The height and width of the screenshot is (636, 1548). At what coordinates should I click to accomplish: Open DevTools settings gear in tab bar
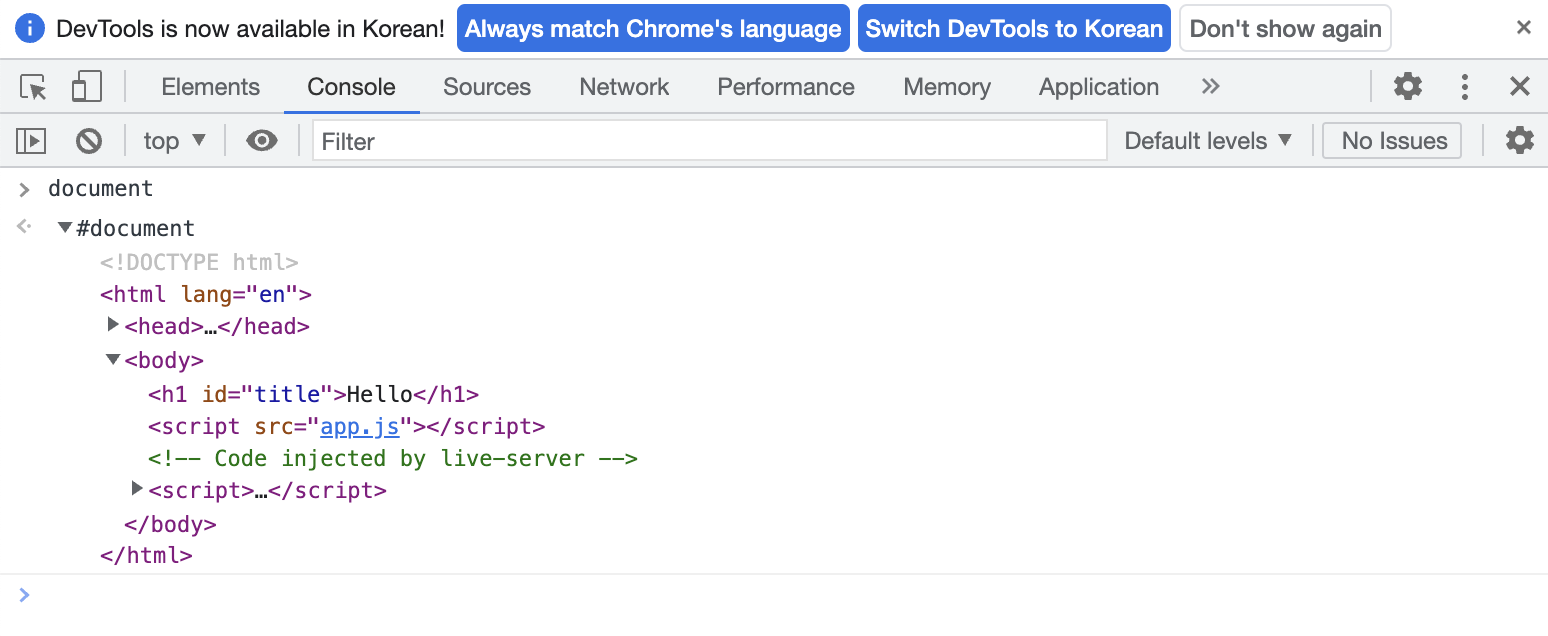[x=1408, y=87]
